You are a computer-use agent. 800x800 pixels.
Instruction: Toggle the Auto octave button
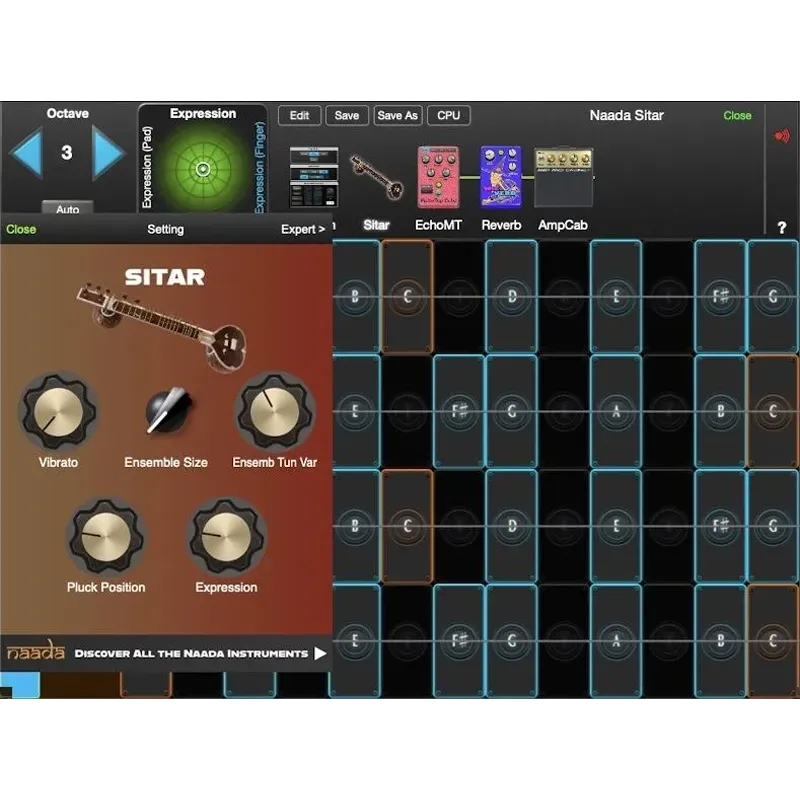tap(67, 209)
